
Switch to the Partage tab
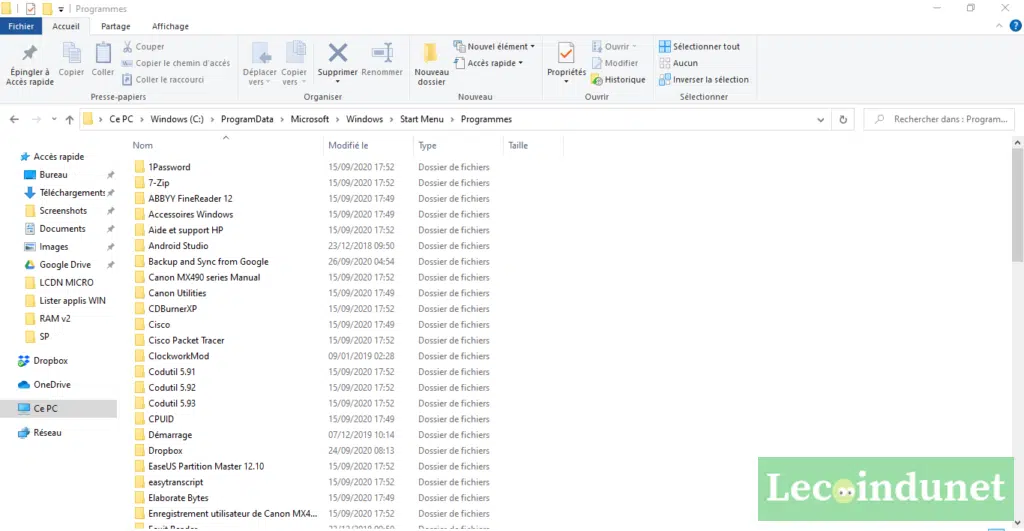click(x=116, y=26)
